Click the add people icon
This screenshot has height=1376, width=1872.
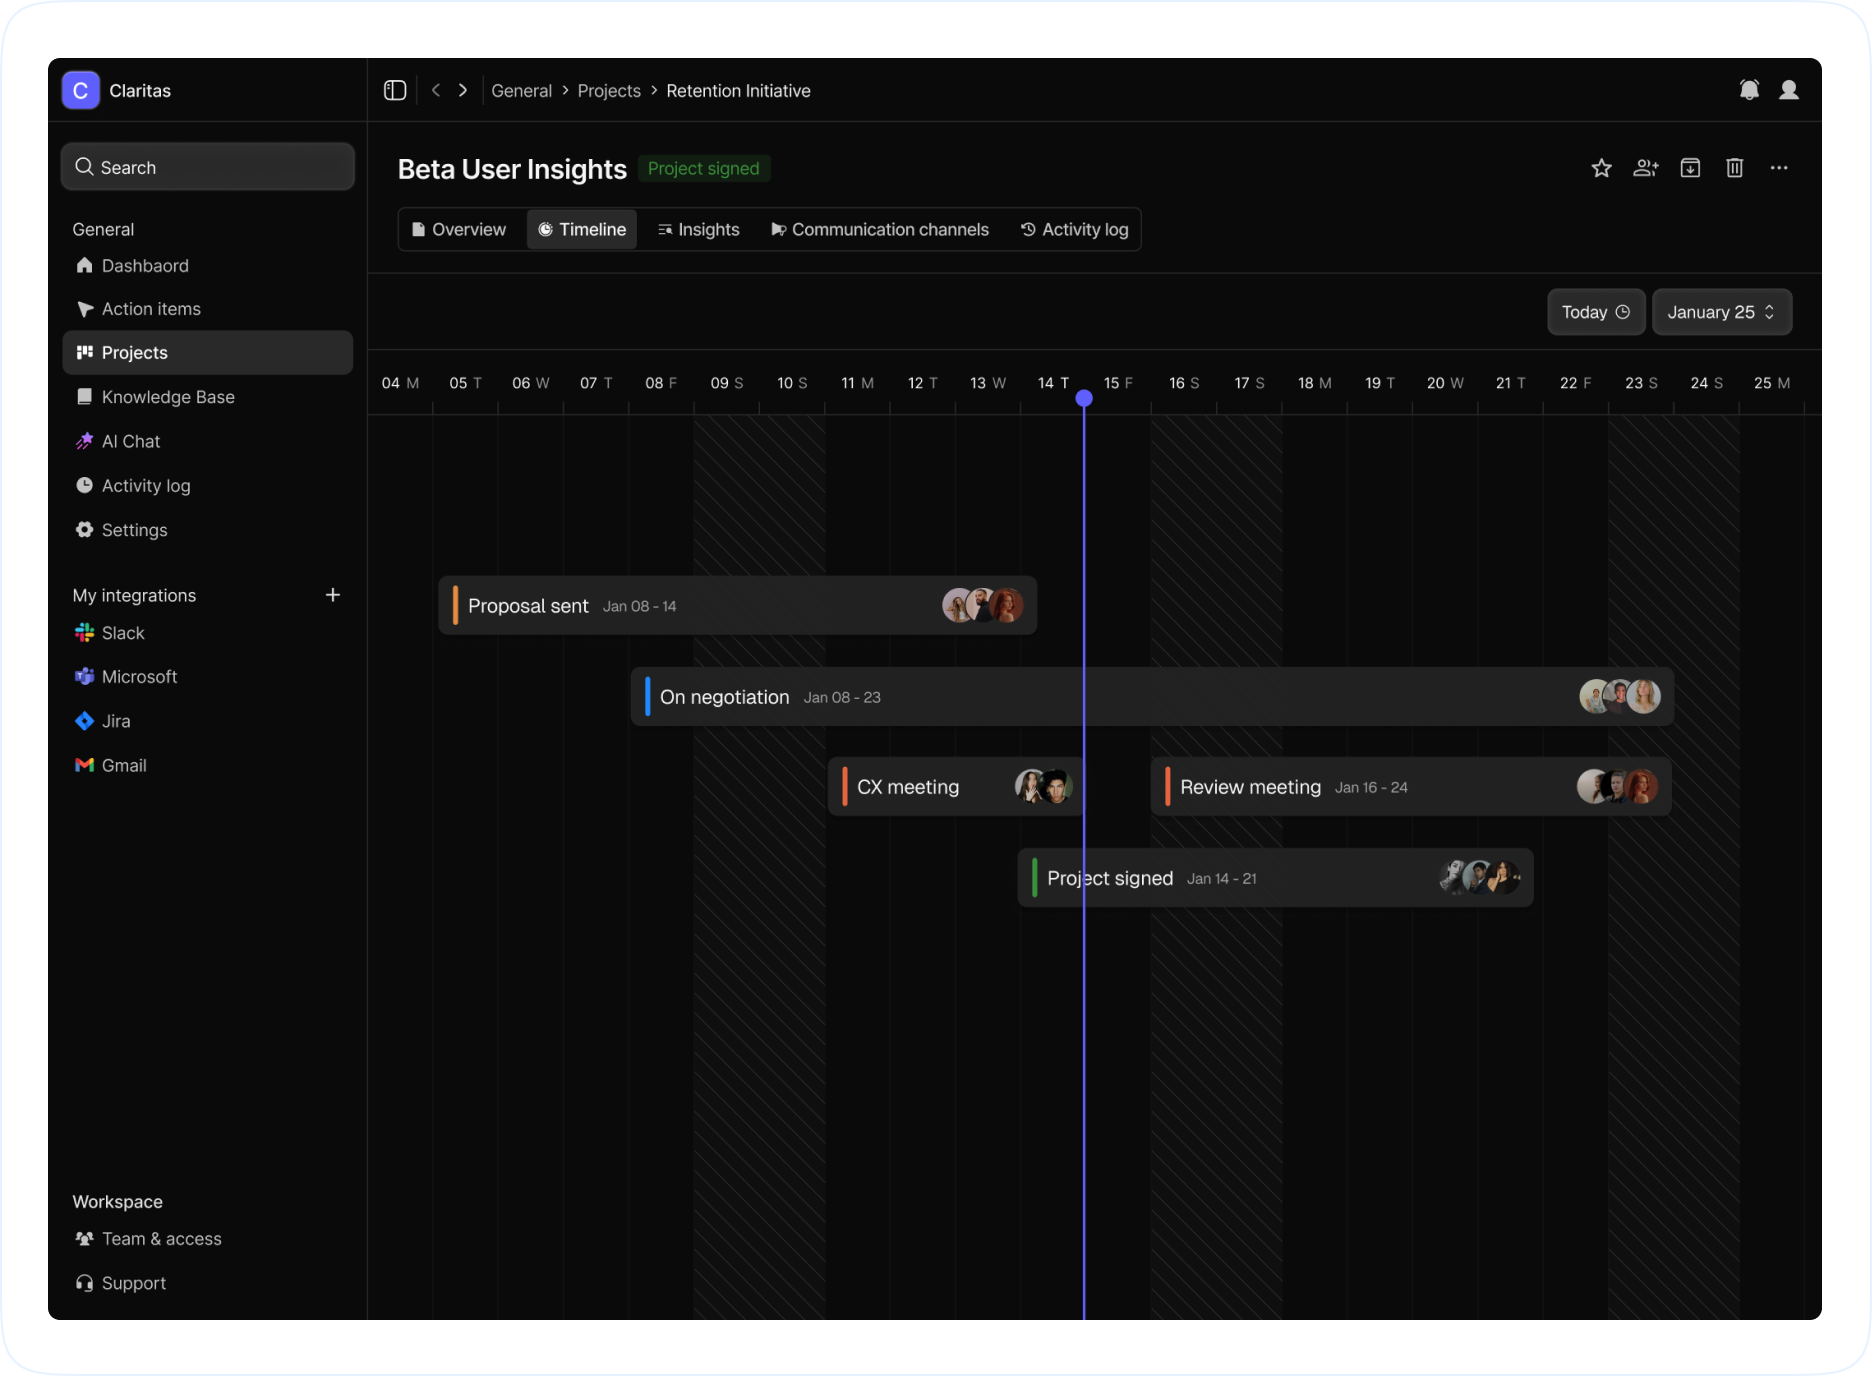[x=1646, y=168]
